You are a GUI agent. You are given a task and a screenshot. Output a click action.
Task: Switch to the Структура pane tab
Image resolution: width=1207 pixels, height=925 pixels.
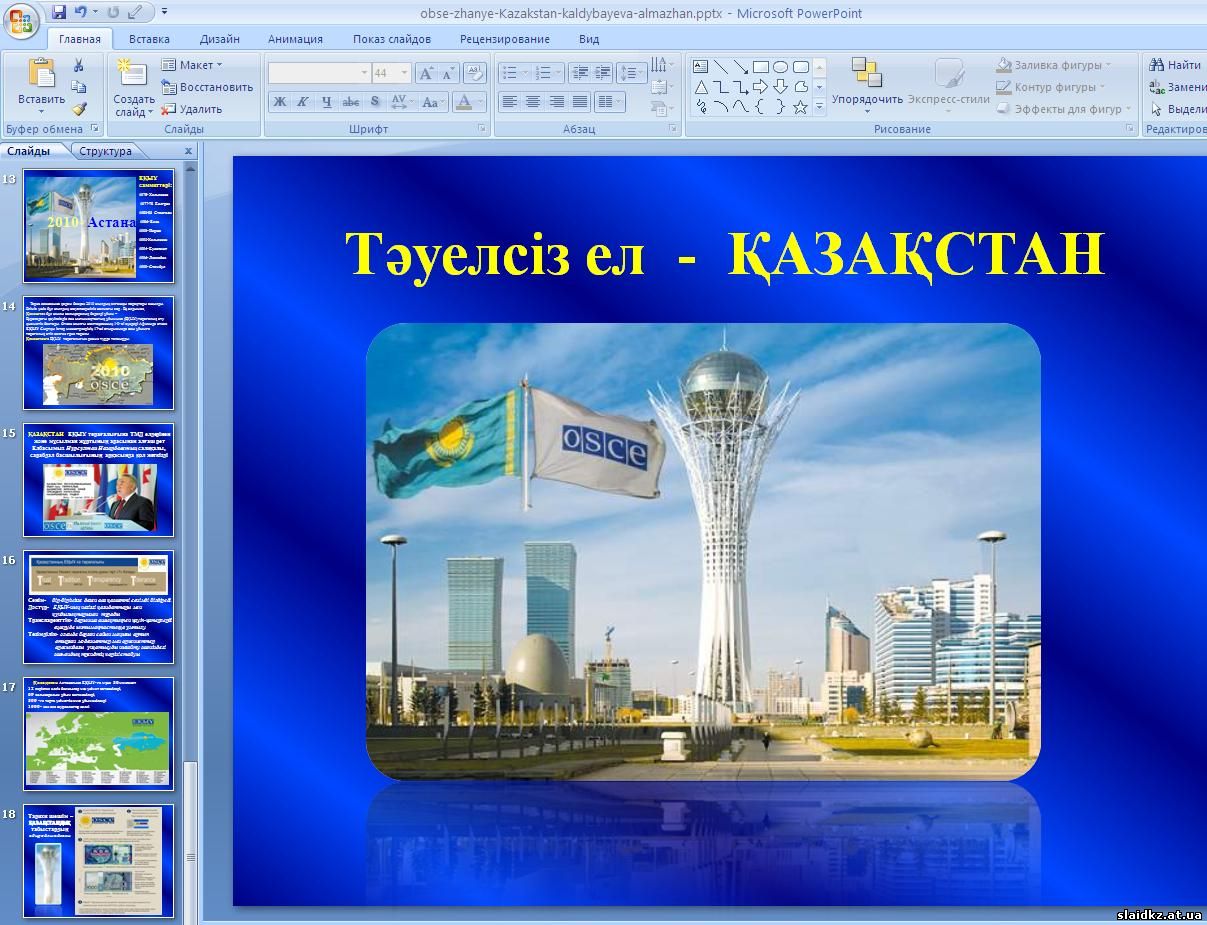click(x=106, y=151)
